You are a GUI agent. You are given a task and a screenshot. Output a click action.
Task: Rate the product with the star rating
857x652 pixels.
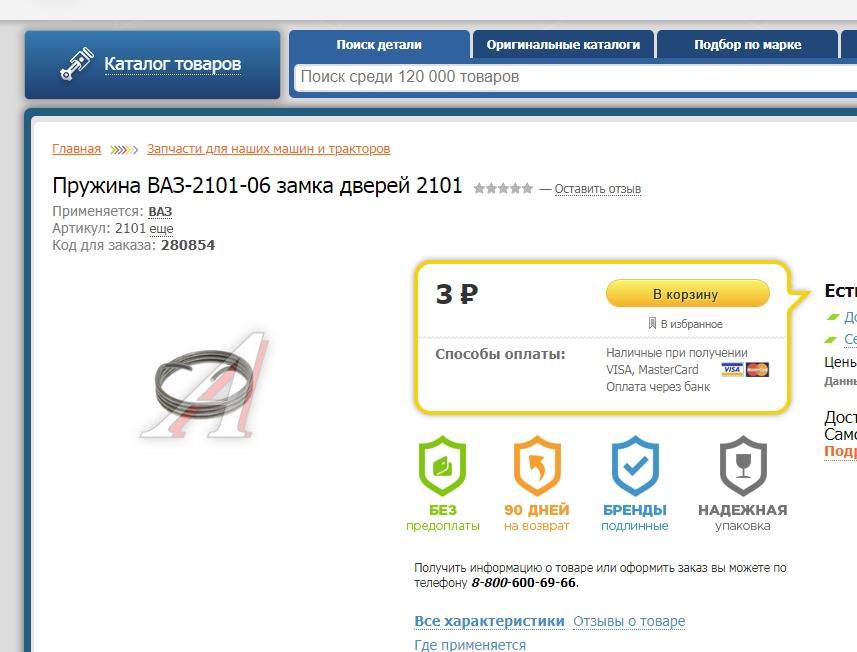coord(503,189)
